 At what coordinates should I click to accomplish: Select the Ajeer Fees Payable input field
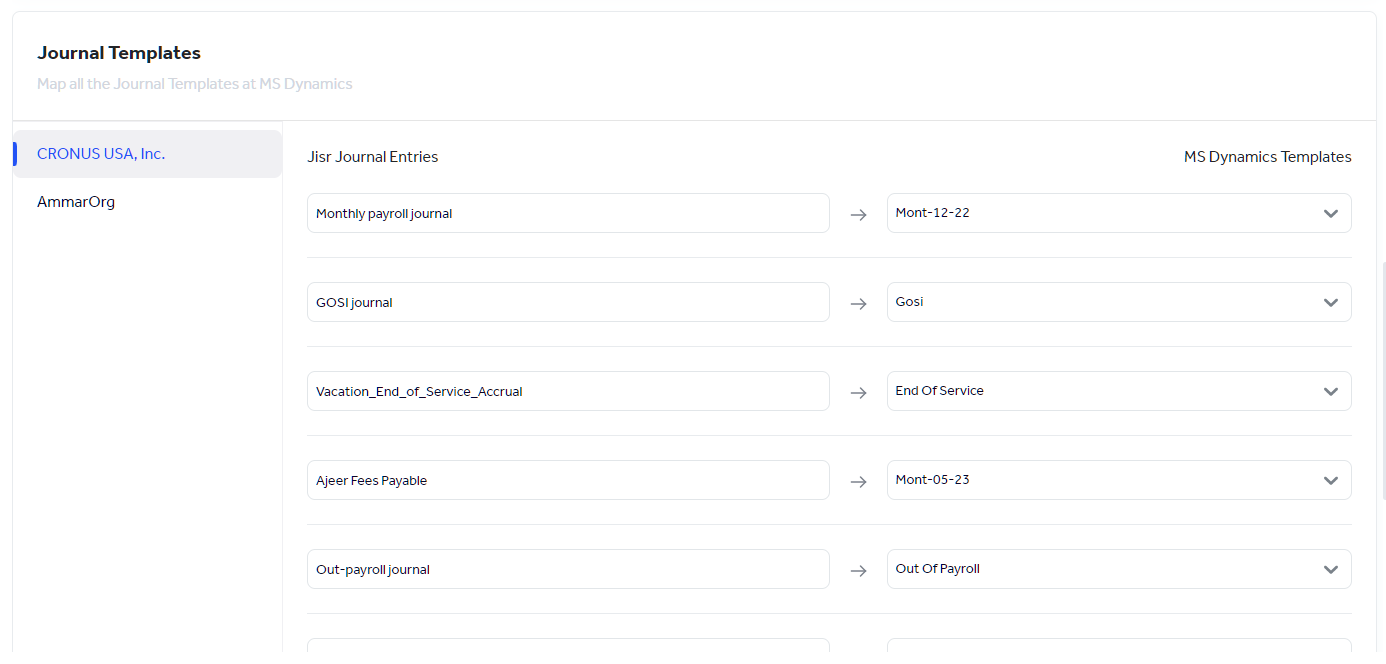[x=568, y=480]
